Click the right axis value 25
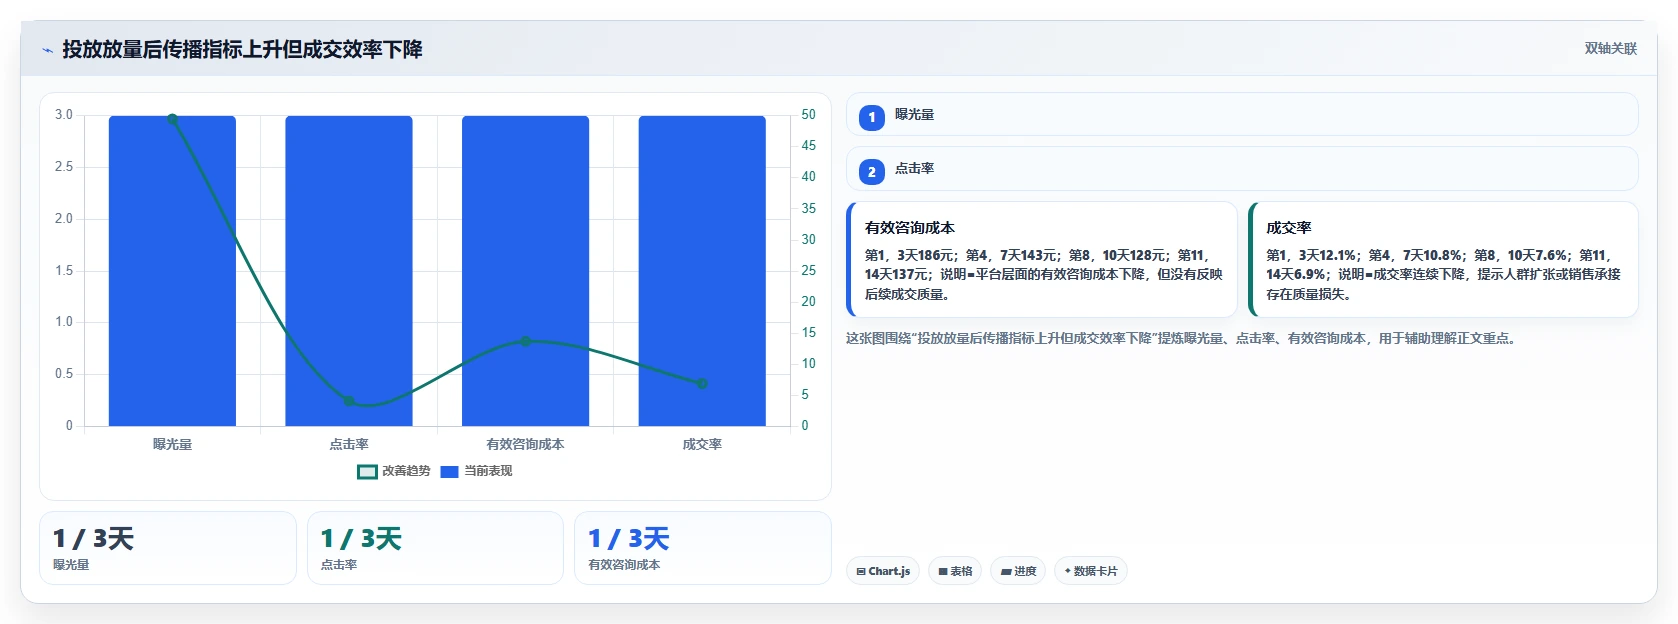The height and width of the screenshot is (624, 1678). click(808, 271)
